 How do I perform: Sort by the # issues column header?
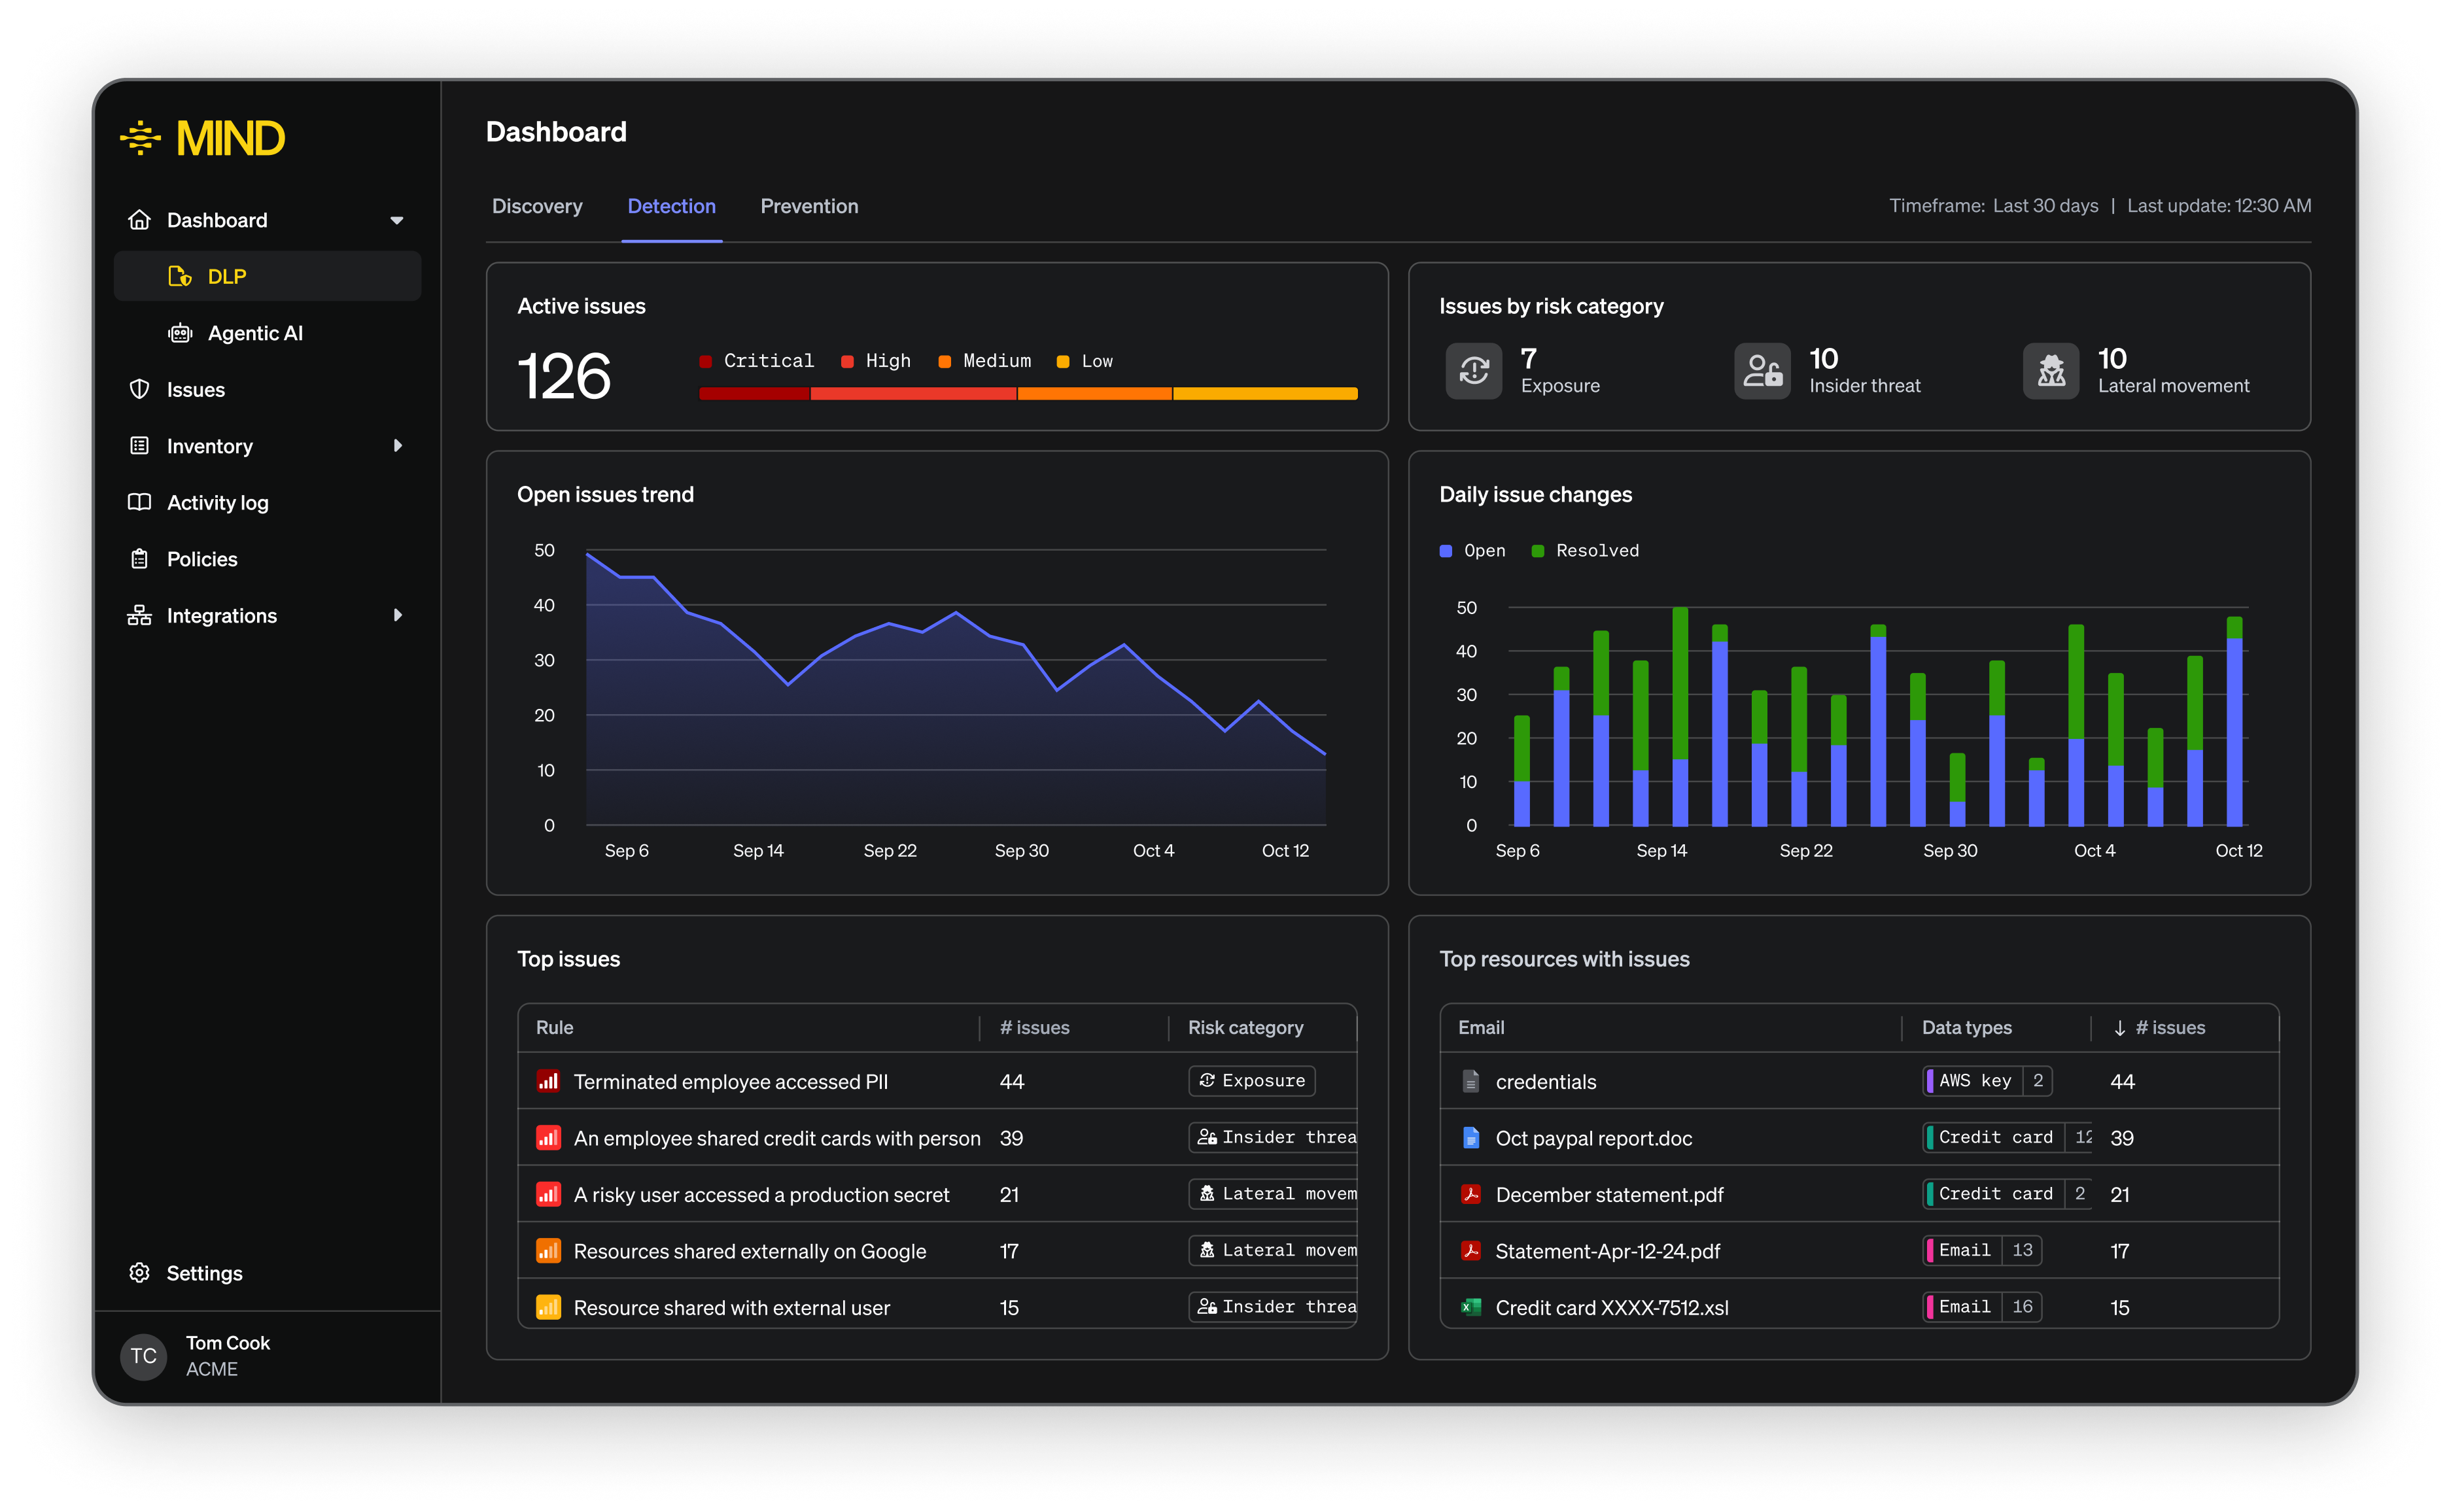(x=2159, y=1027)
